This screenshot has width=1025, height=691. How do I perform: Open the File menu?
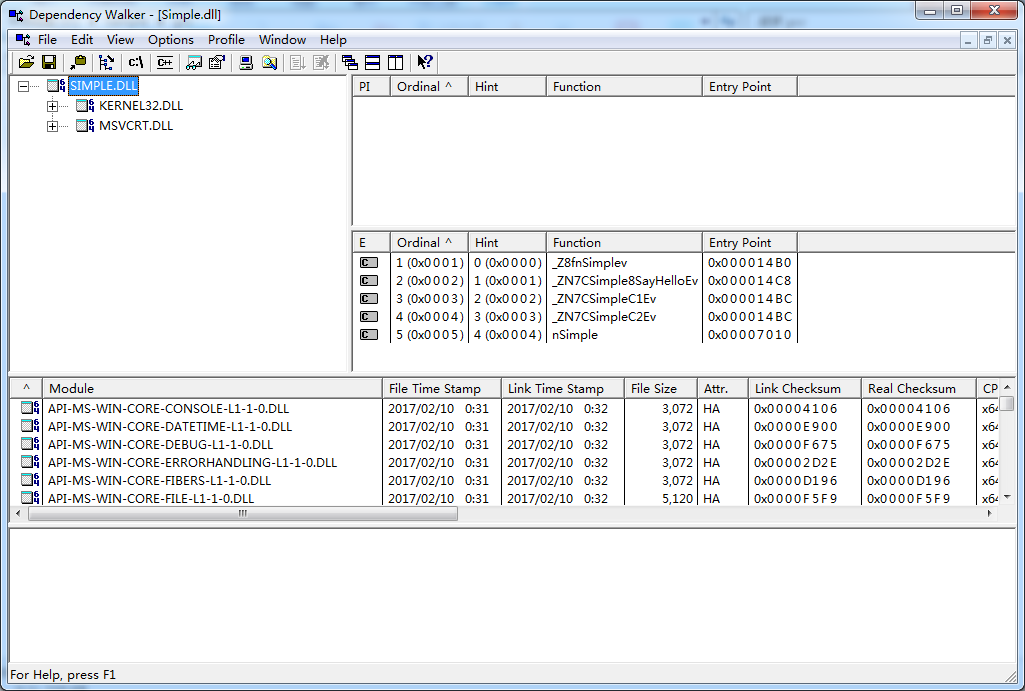click(47, 40)
